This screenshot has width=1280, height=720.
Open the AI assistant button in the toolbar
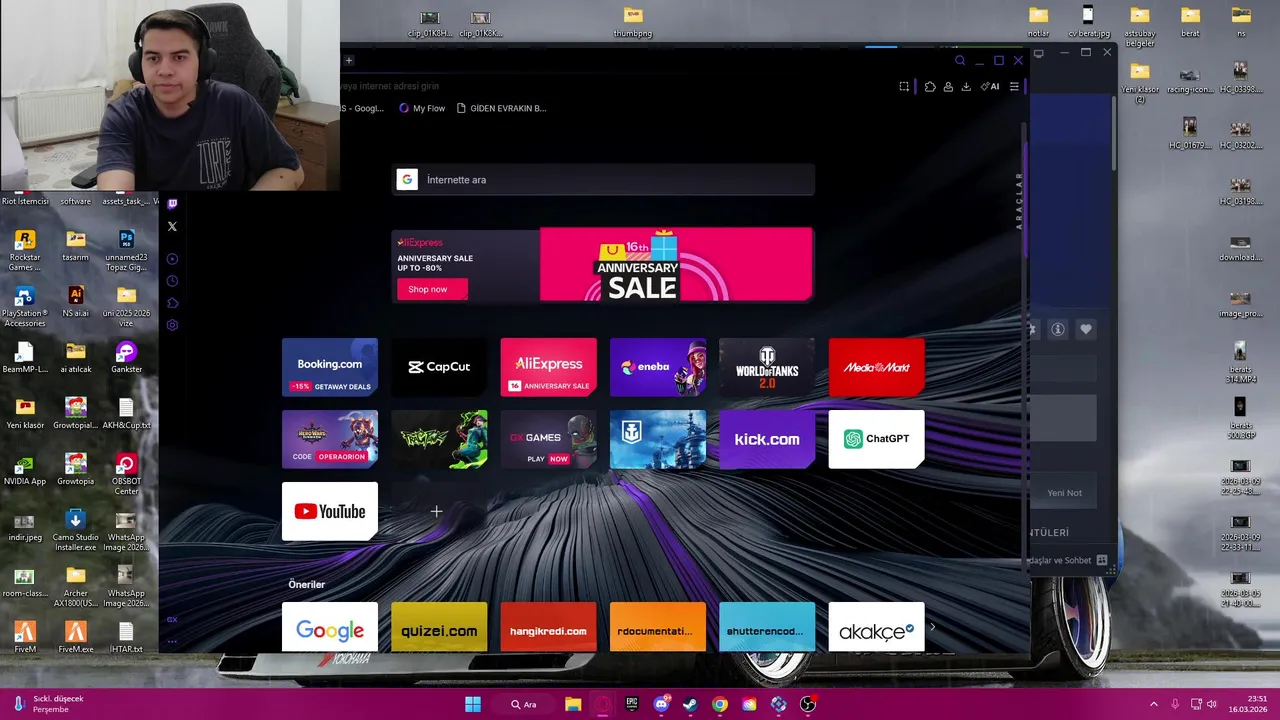point(990,87)
